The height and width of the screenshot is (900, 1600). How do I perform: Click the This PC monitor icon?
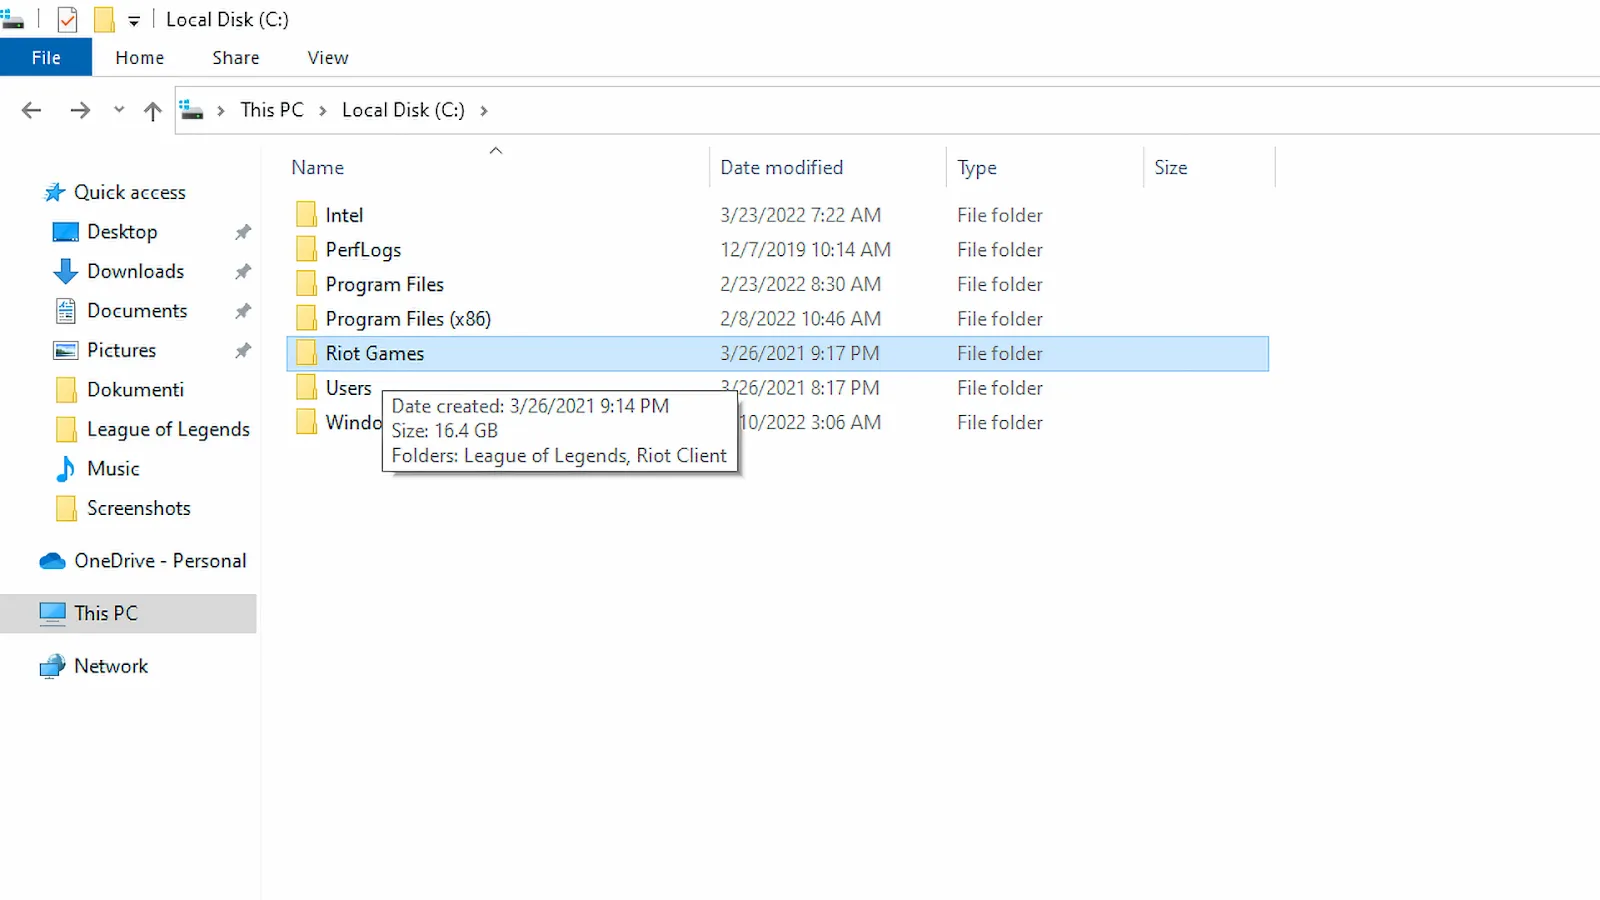point(52,614)
